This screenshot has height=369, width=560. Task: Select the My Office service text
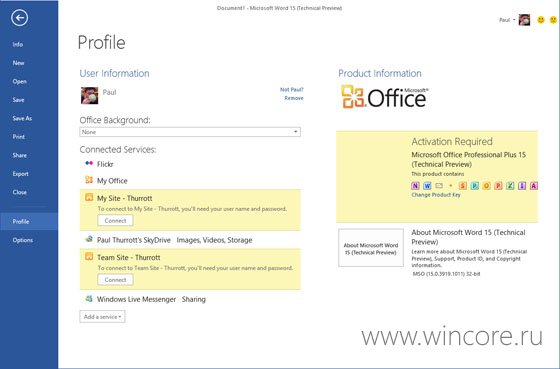pyautogui.click(x=112, y=181)
